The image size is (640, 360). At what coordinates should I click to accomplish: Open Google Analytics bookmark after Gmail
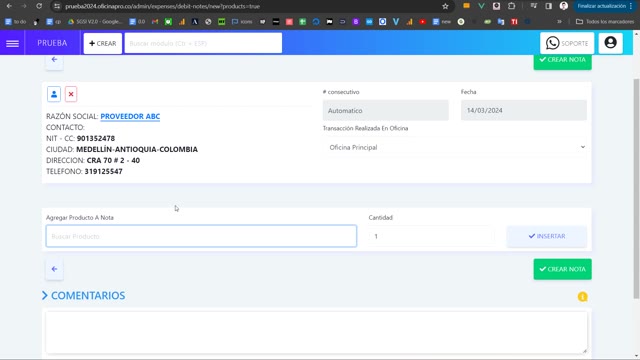click(182, 22)
